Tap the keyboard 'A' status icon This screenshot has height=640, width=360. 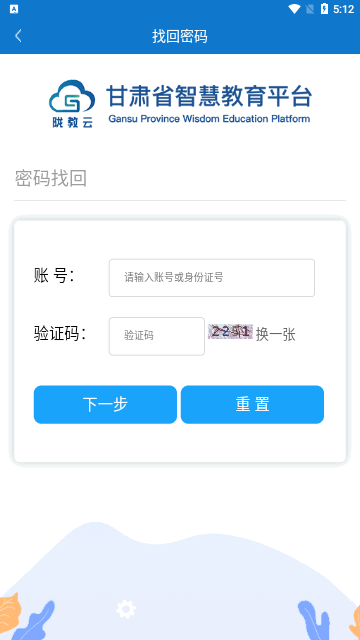pyautogui.click(x=14, y=9)
